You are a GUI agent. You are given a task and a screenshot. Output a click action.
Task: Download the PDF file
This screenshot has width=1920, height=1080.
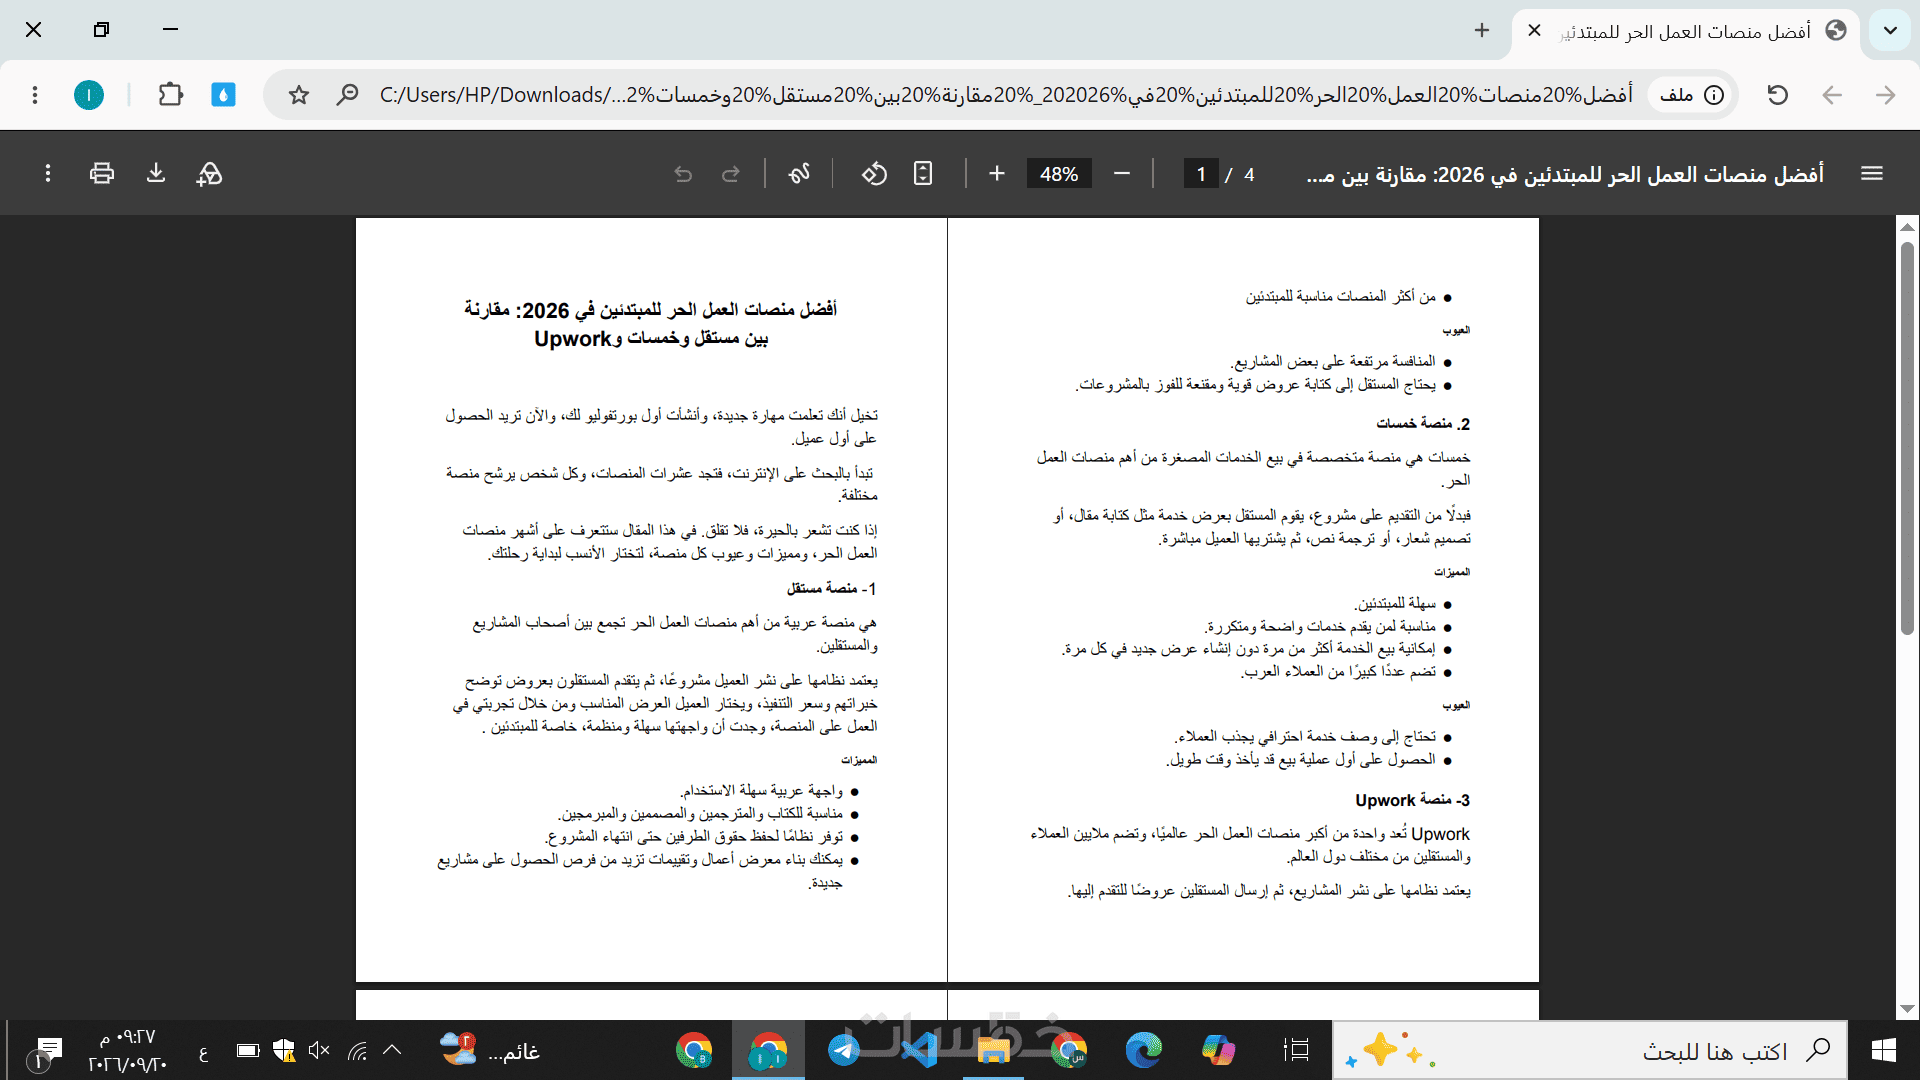click(x=156, y=173)
